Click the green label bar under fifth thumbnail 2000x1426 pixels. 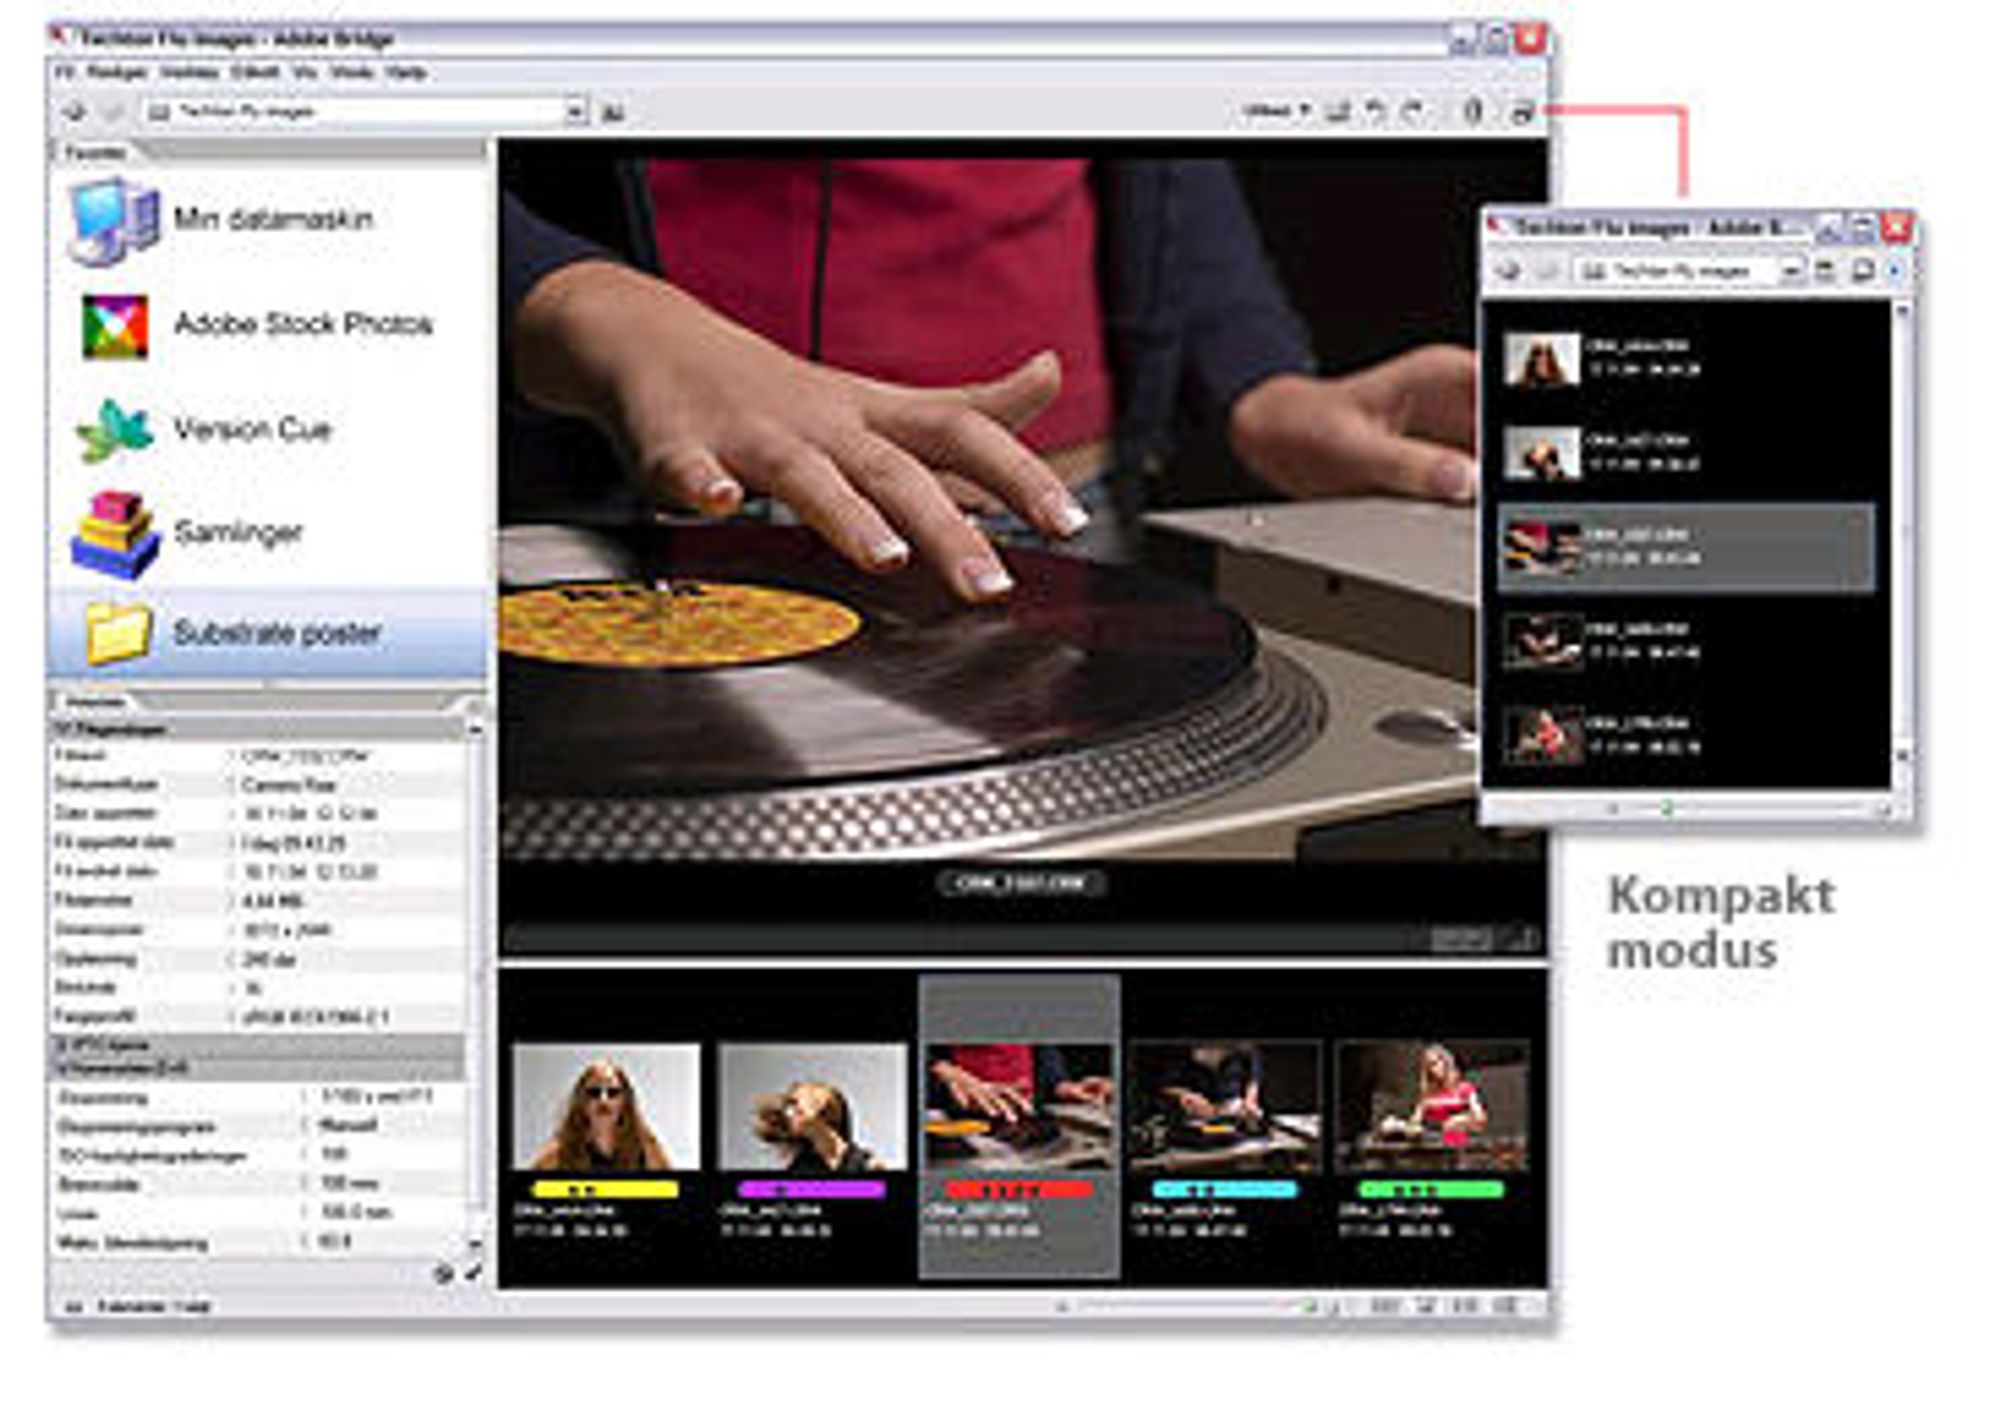click(1431, 1190)
